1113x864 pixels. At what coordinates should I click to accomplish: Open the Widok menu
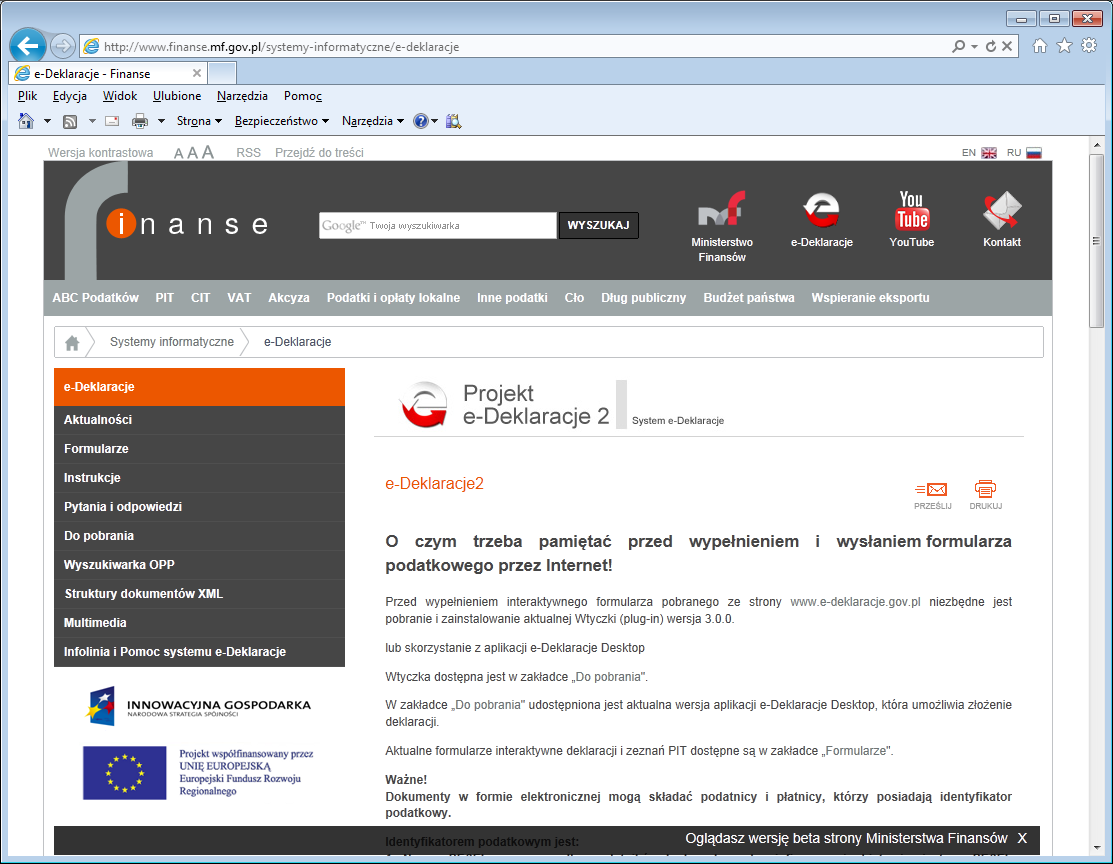click(120, 96)
